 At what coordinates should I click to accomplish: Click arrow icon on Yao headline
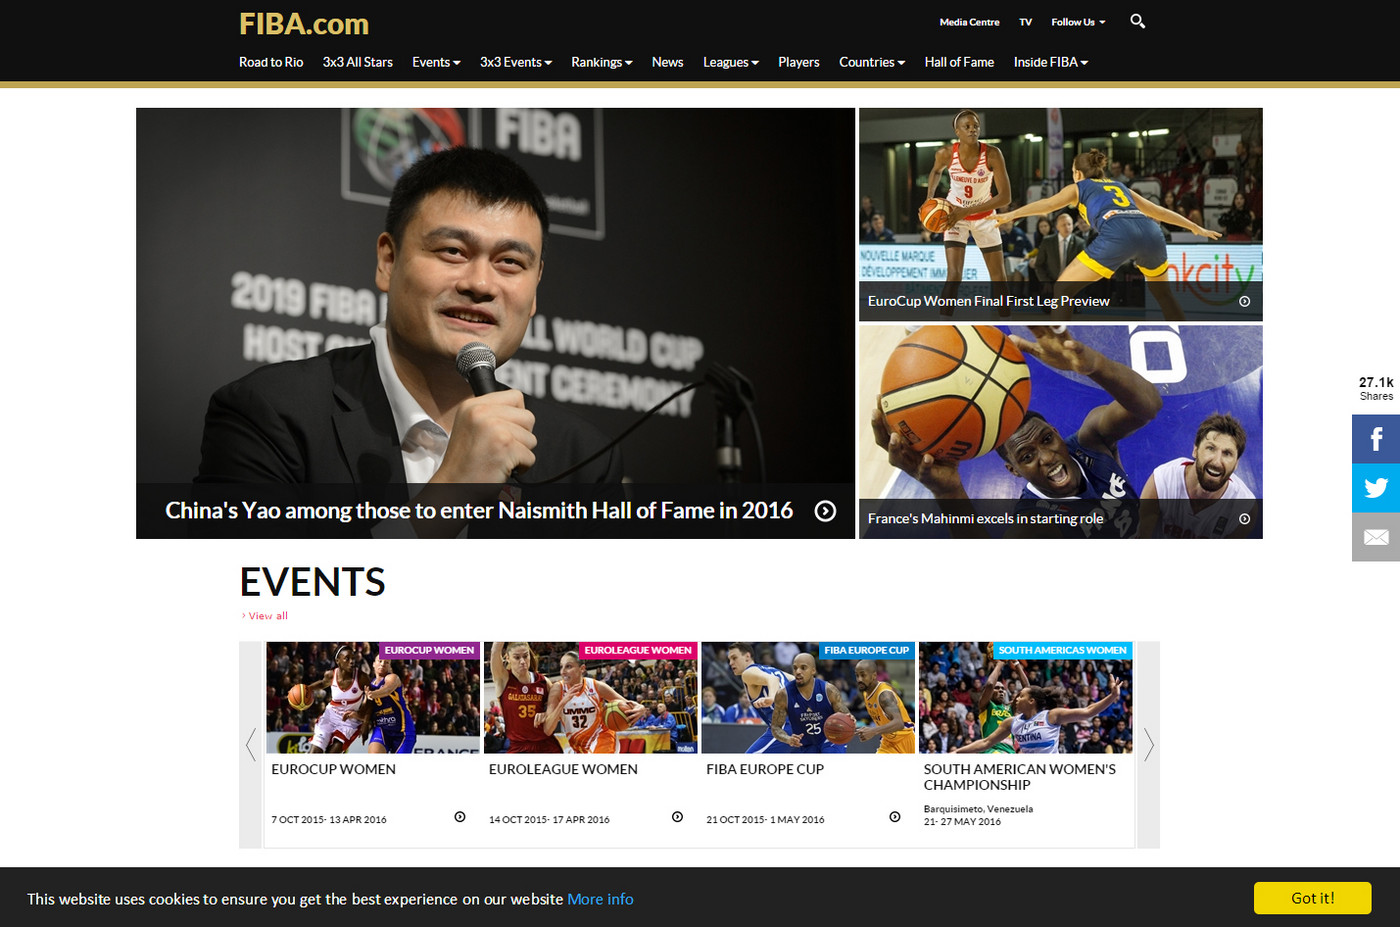point(825,511)
